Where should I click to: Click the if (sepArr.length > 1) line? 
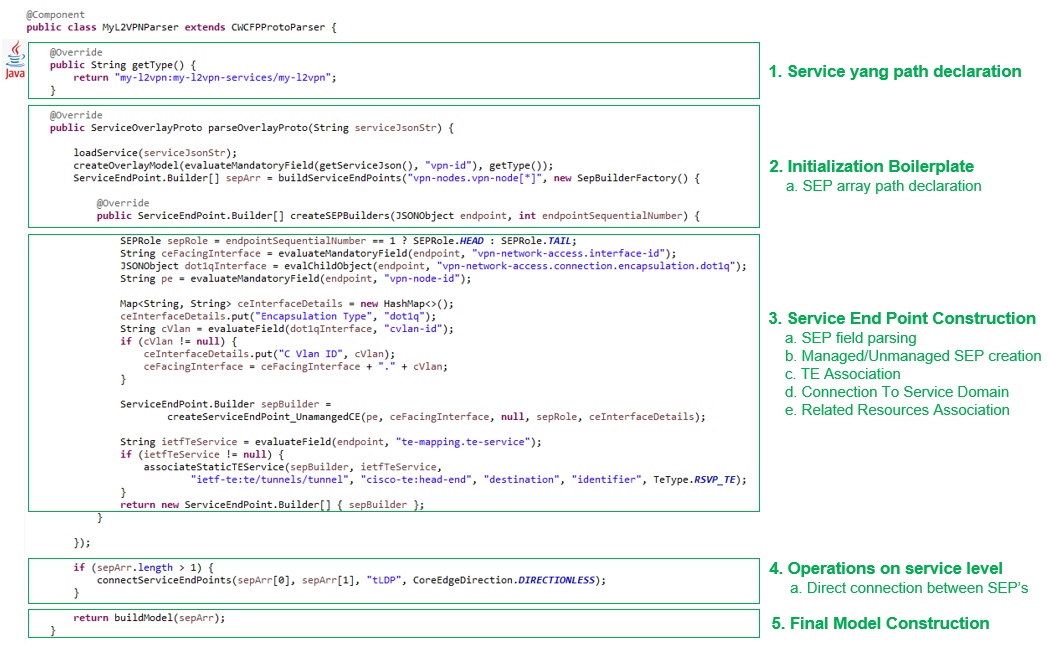click(143, 567)
